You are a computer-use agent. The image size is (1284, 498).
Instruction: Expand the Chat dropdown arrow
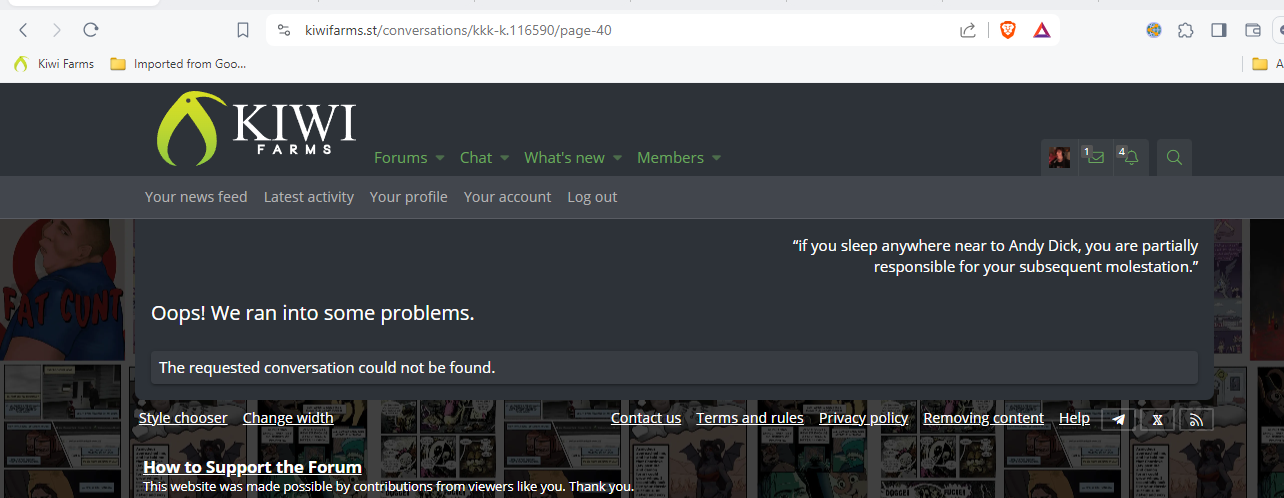pyautogui.click(x=504, y=158)
